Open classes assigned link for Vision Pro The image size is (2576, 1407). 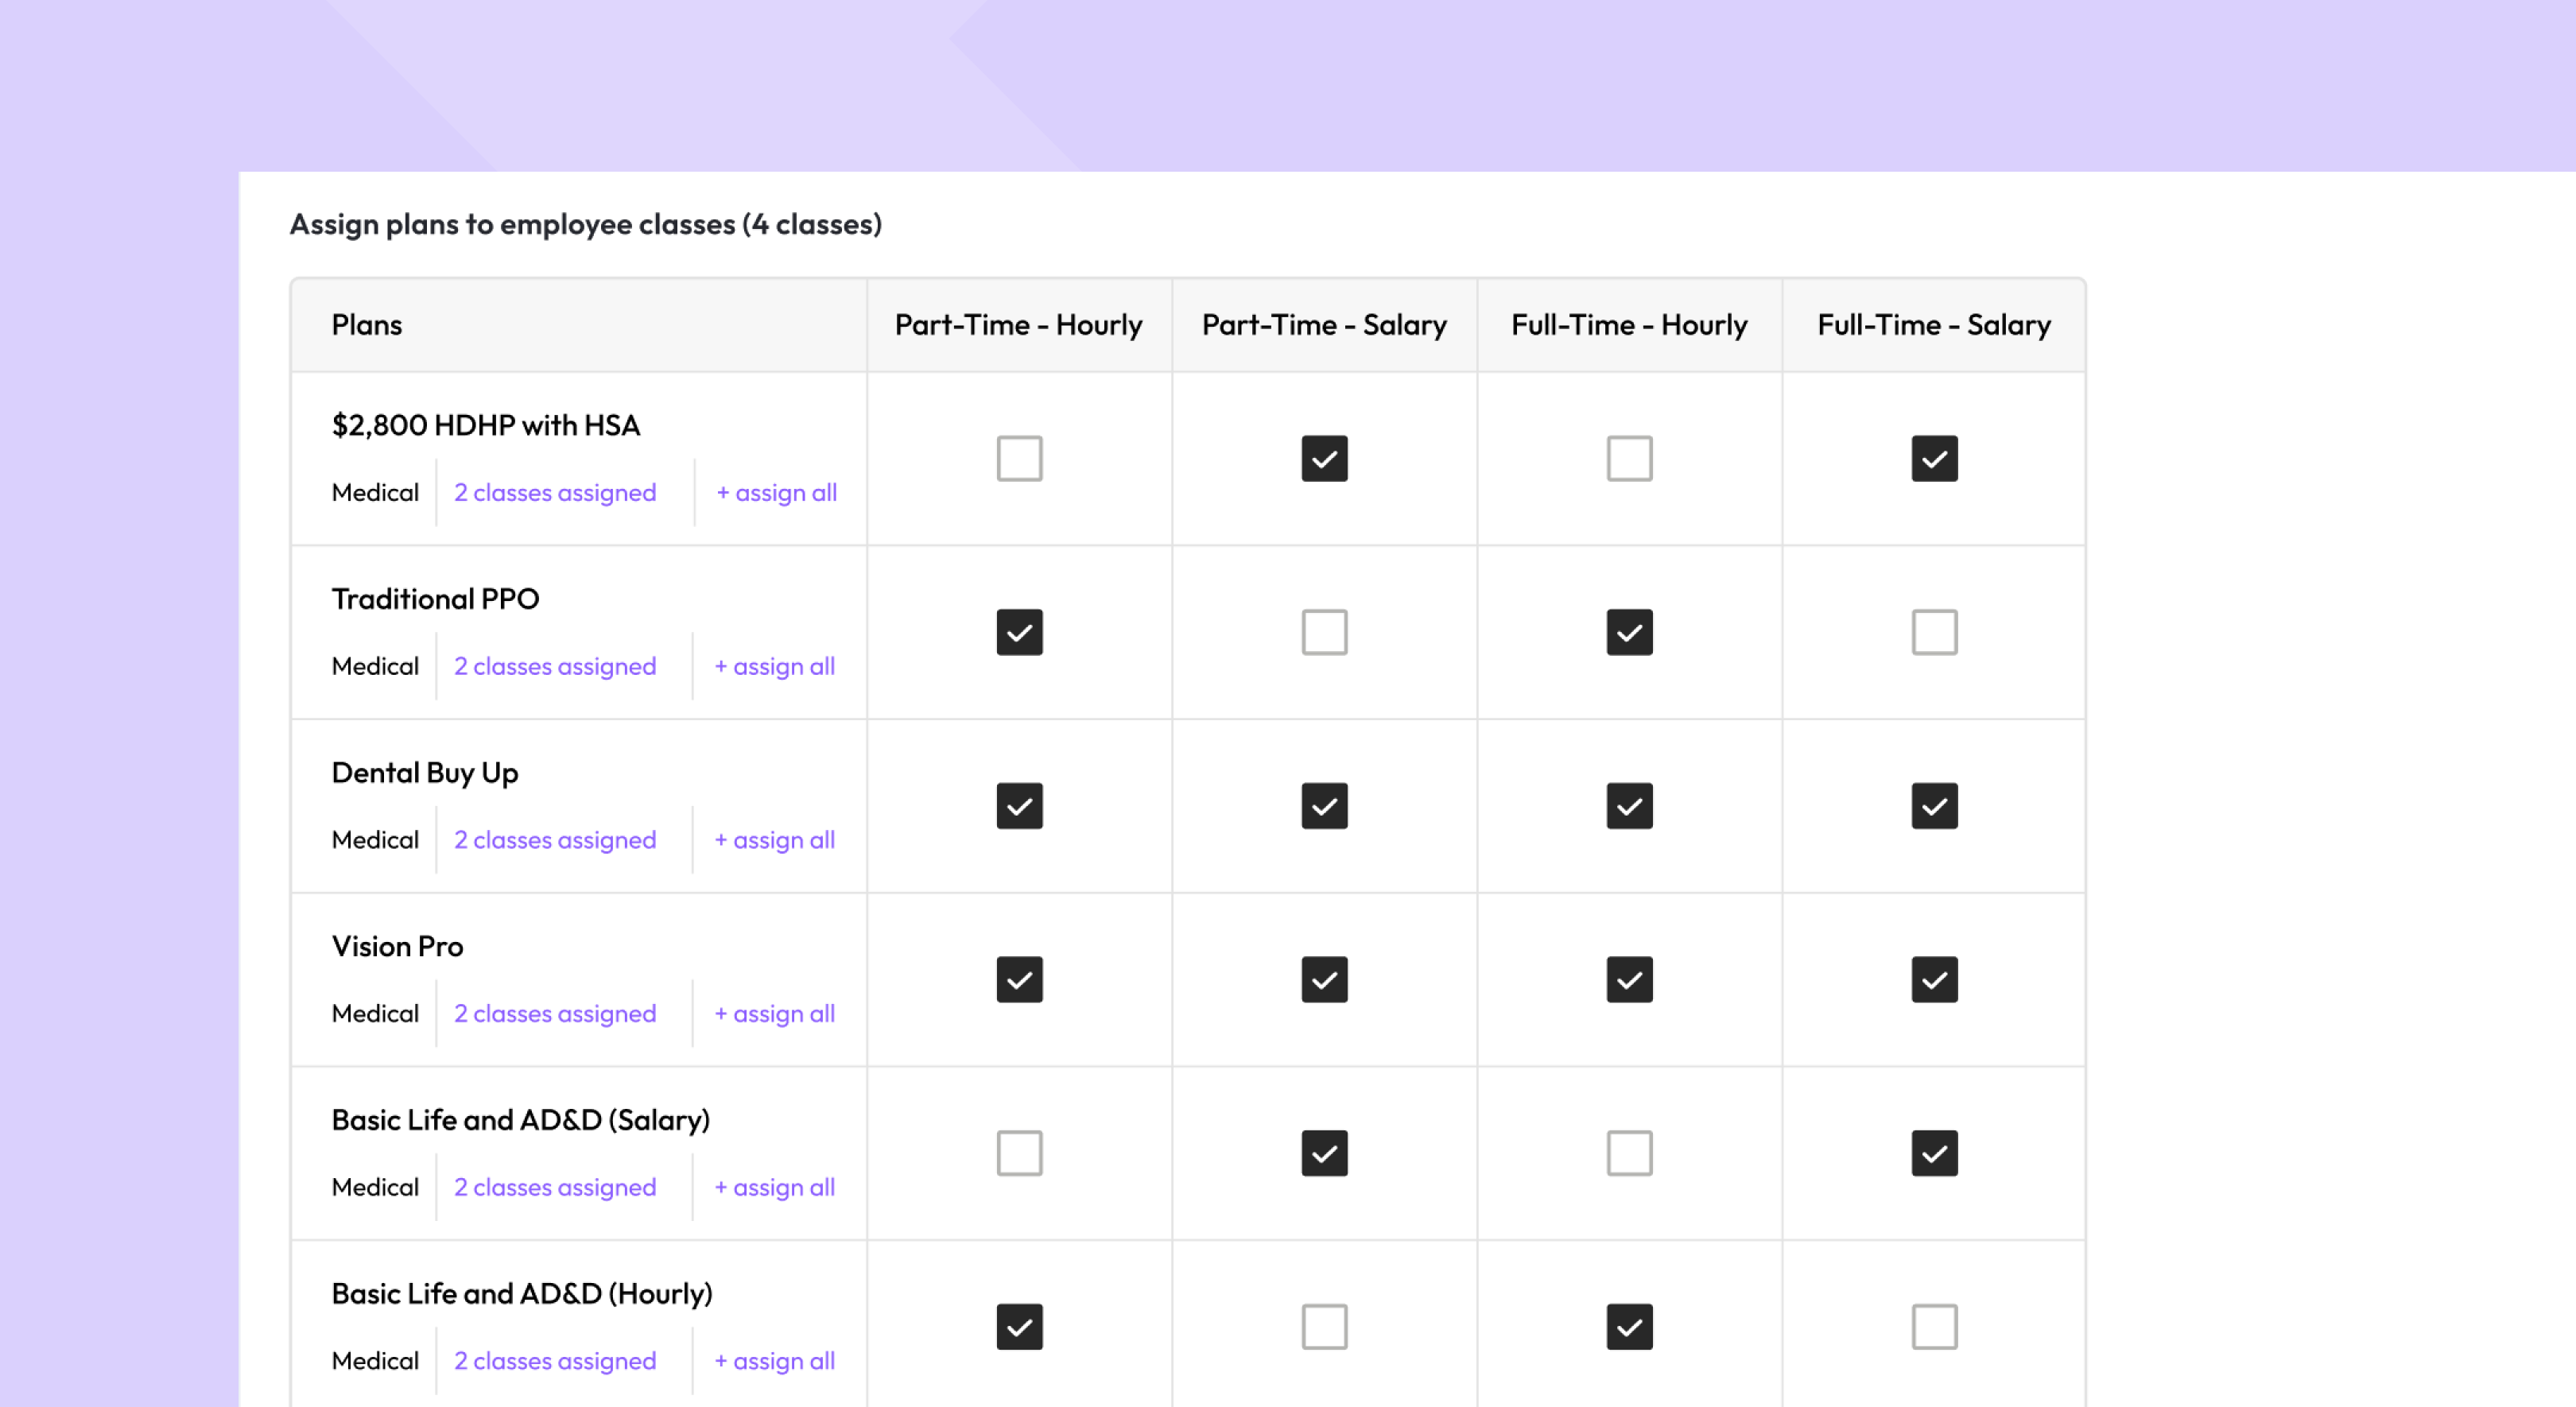(x=555, y=1014)
